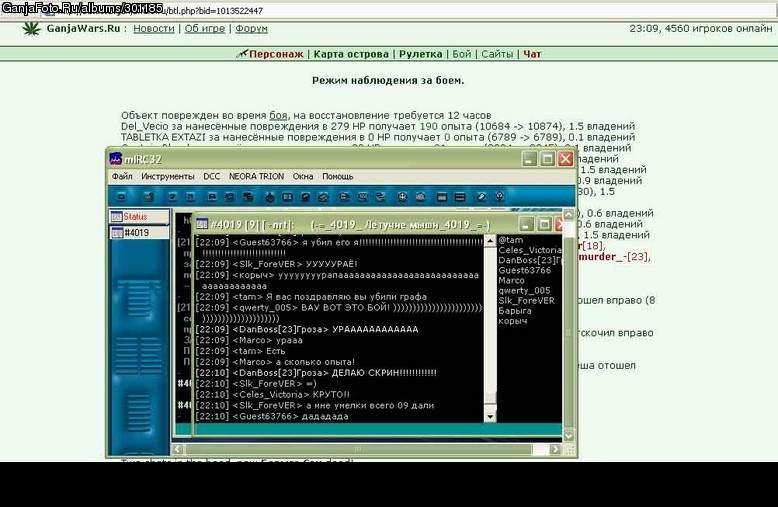
Task: Select Marco in the nick list
Action: click(x=511, y=280)
